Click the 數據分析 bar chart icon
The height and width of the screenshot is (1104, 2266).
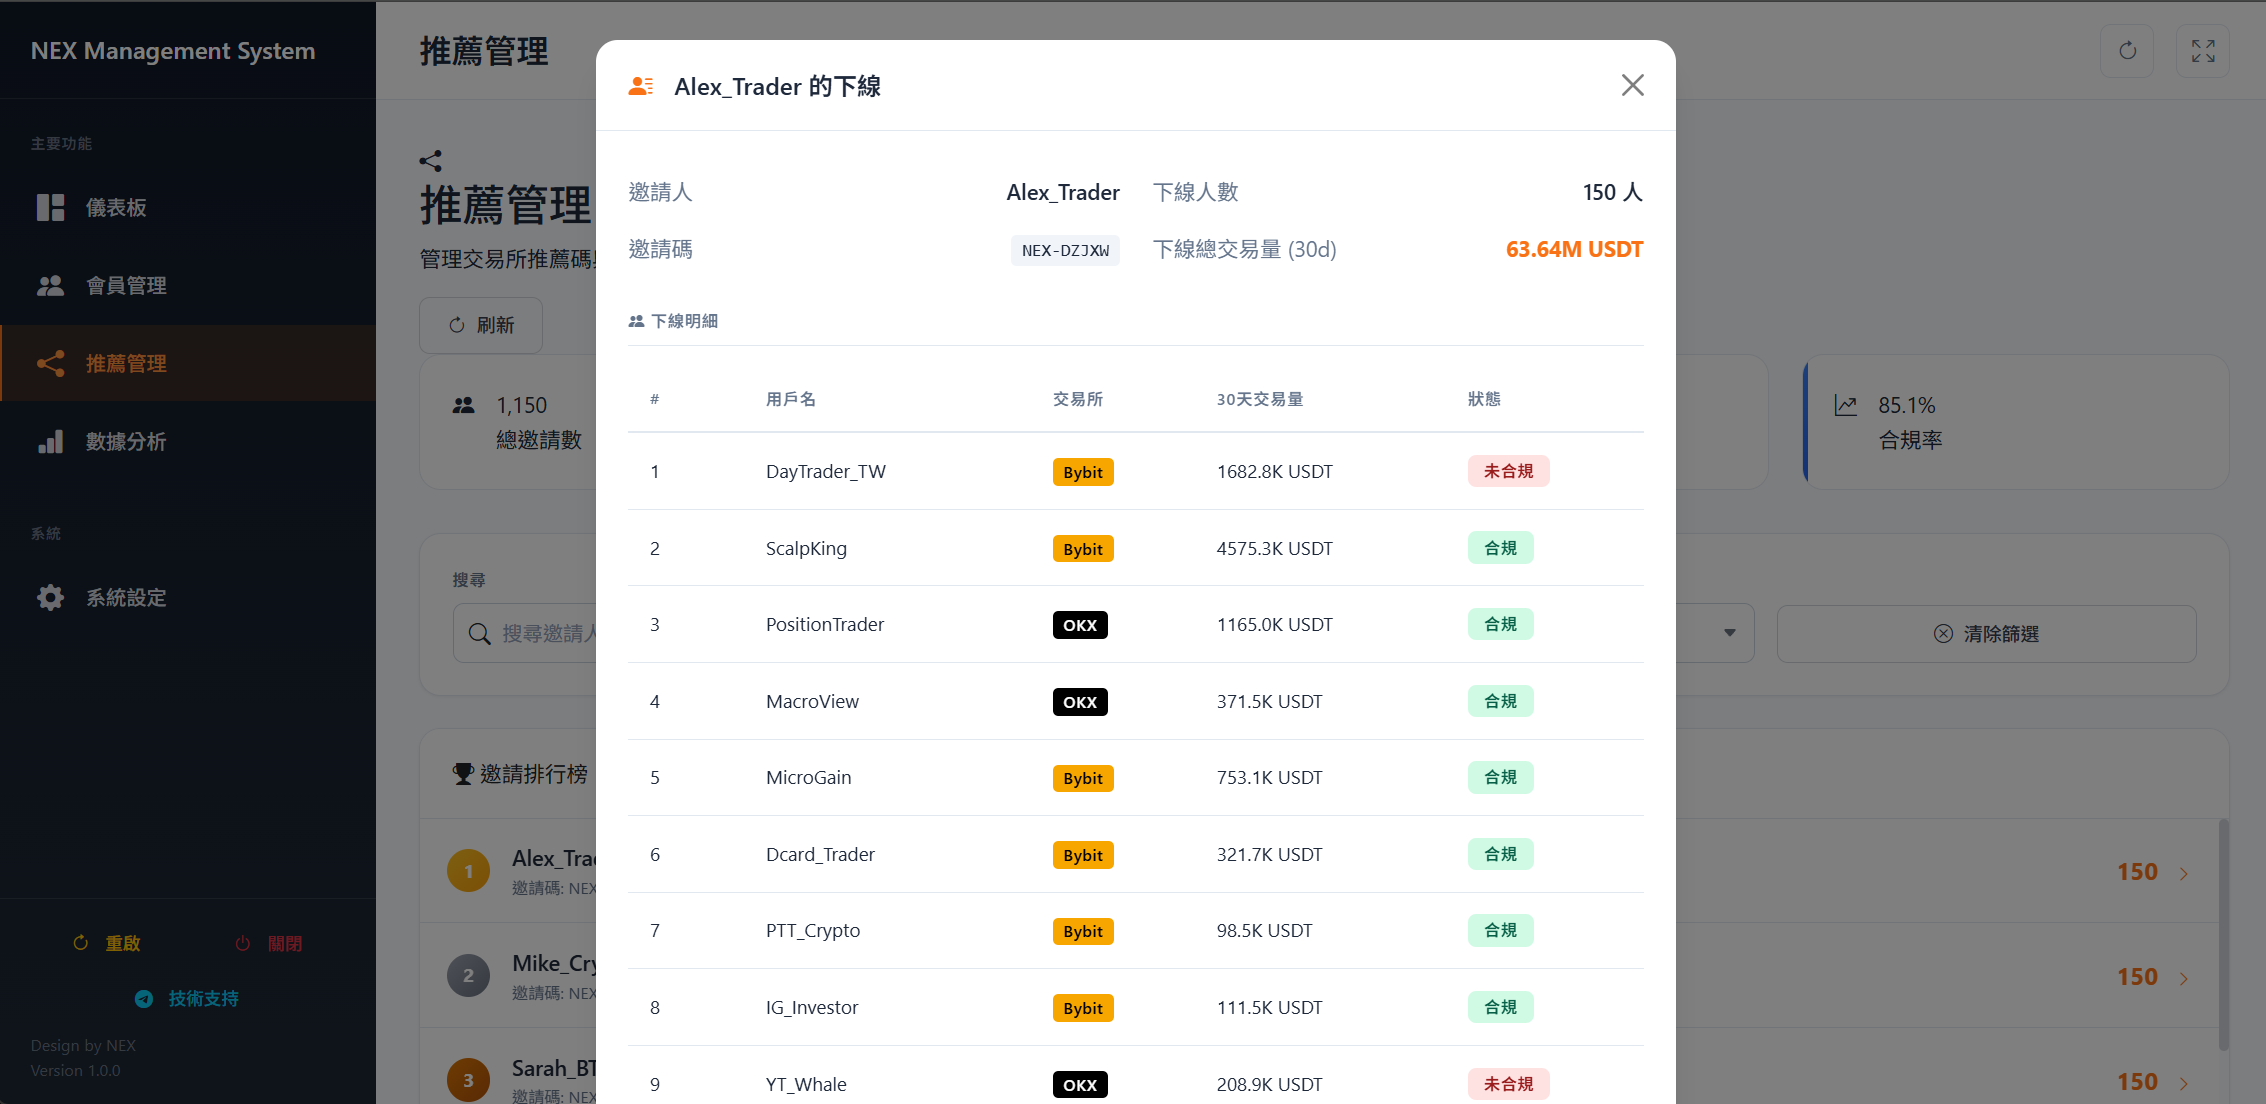pyautogui.click(x=49, y=441)
